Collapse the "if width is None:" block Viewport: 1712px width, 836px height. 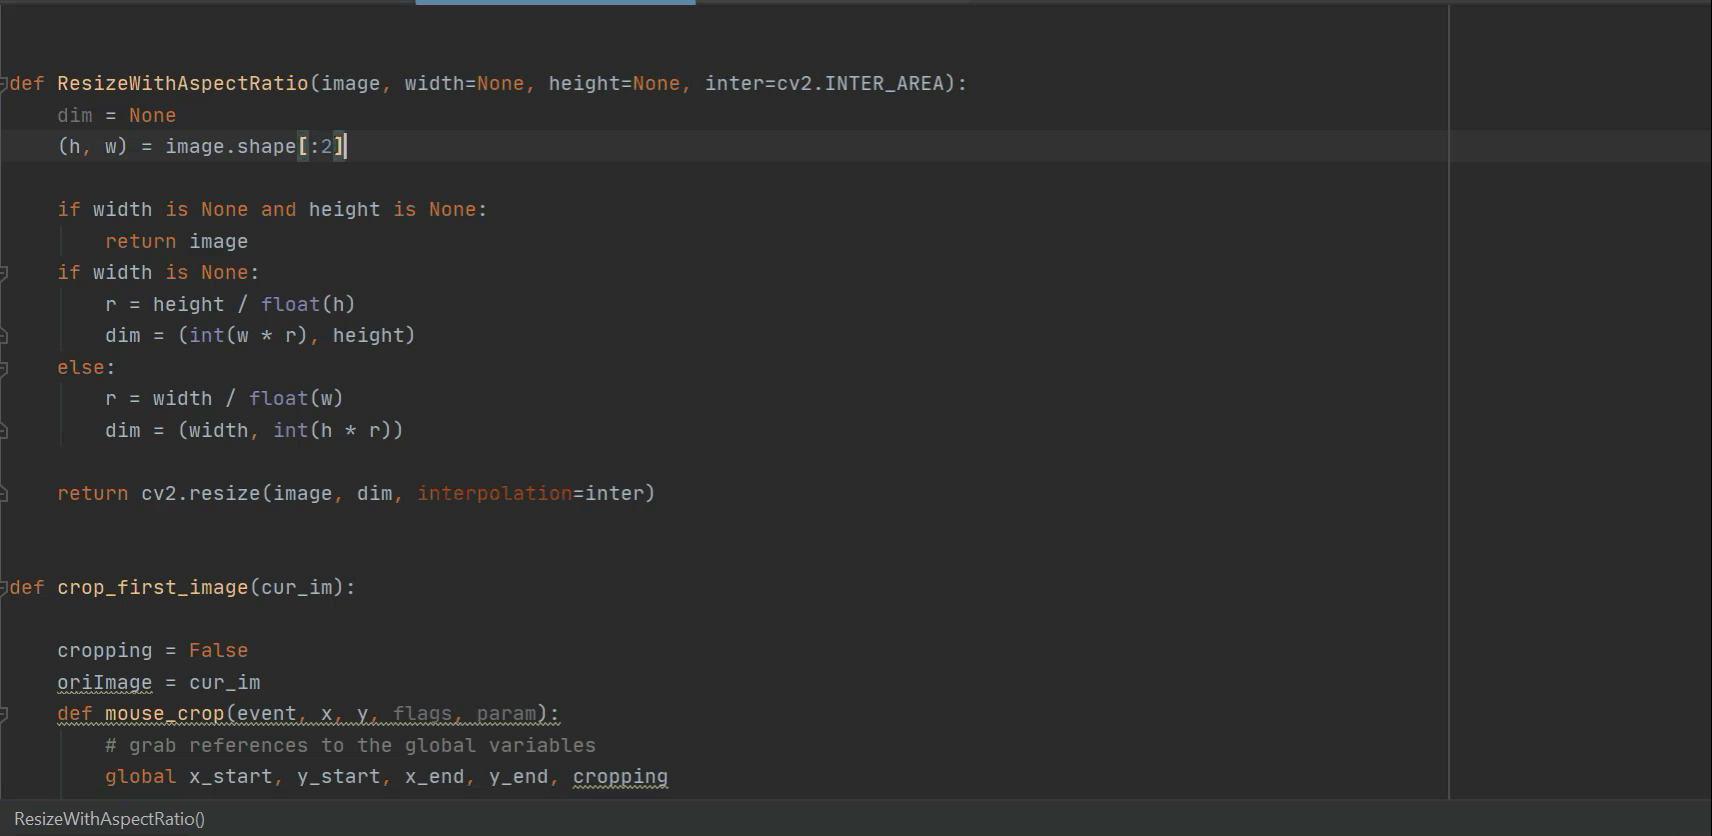(x=4, y=272)
